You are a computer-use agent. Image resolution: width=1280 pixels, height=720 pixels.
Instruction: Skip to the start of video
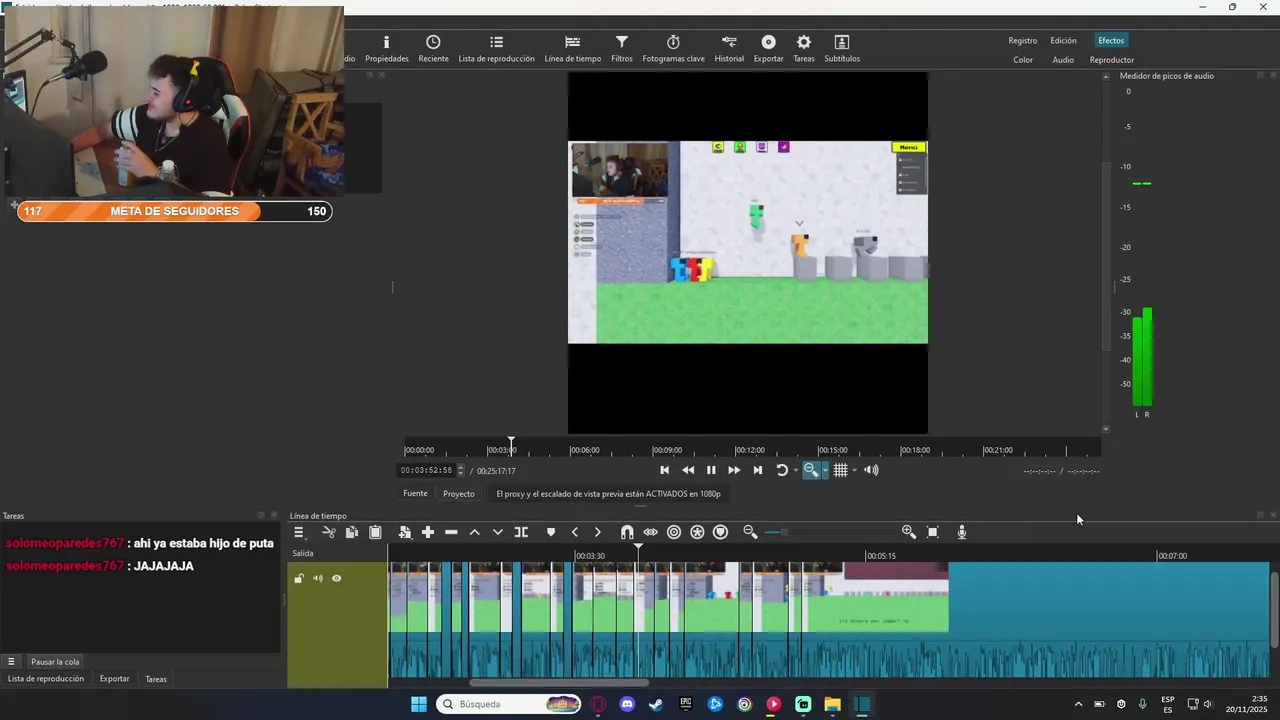coord(664,470)
